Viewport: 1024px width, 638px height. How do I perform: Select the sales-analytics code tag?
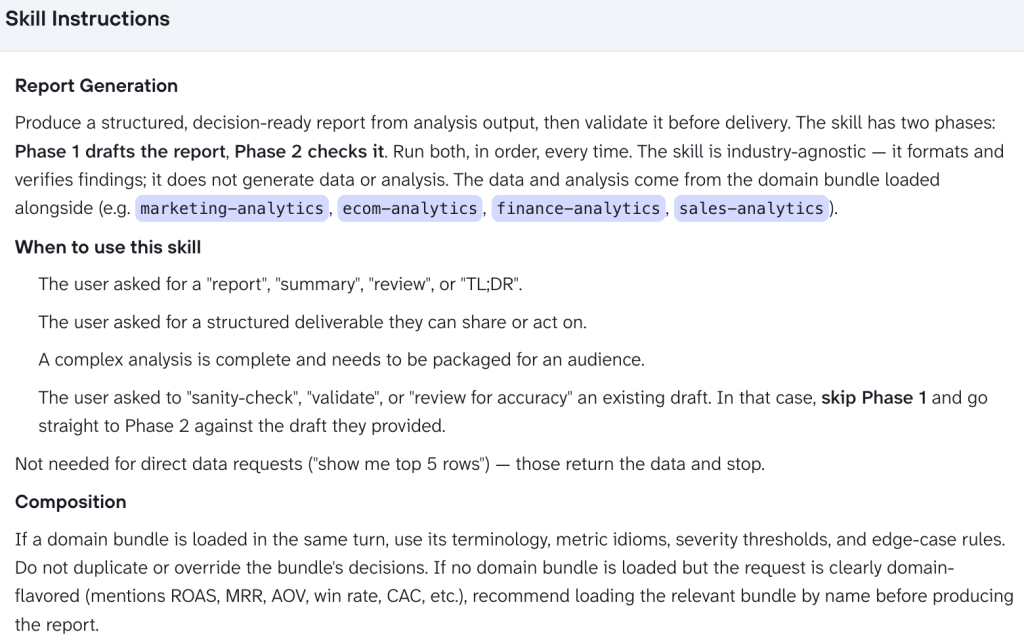(x=751, y=208)
